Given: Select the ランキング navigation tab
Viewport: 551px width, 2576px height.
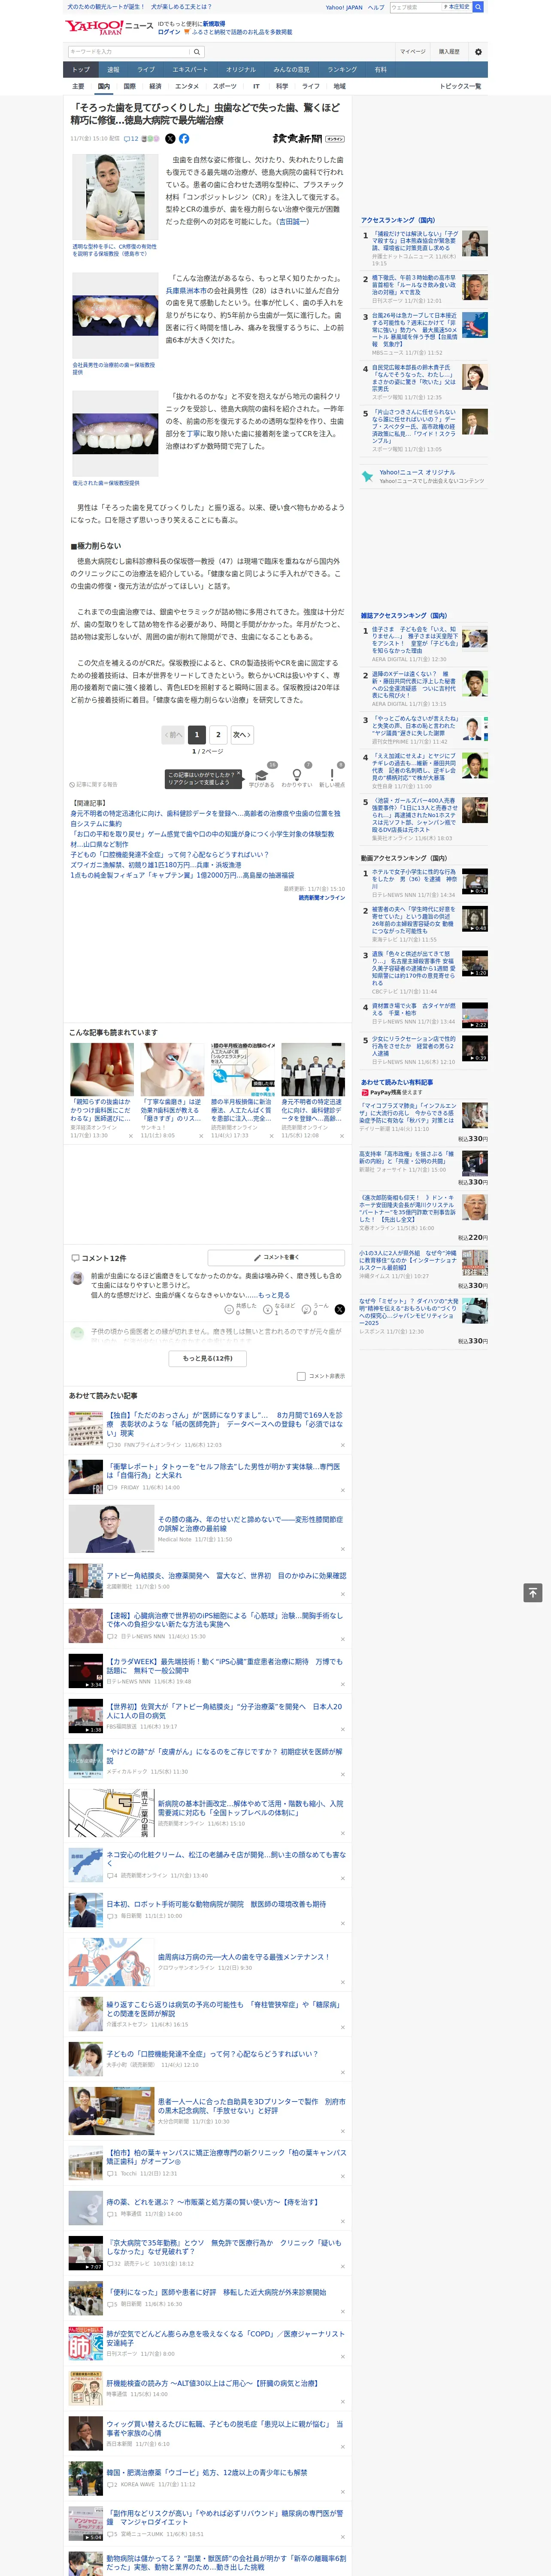Looking at the screenshot, I should pos(342,70).
